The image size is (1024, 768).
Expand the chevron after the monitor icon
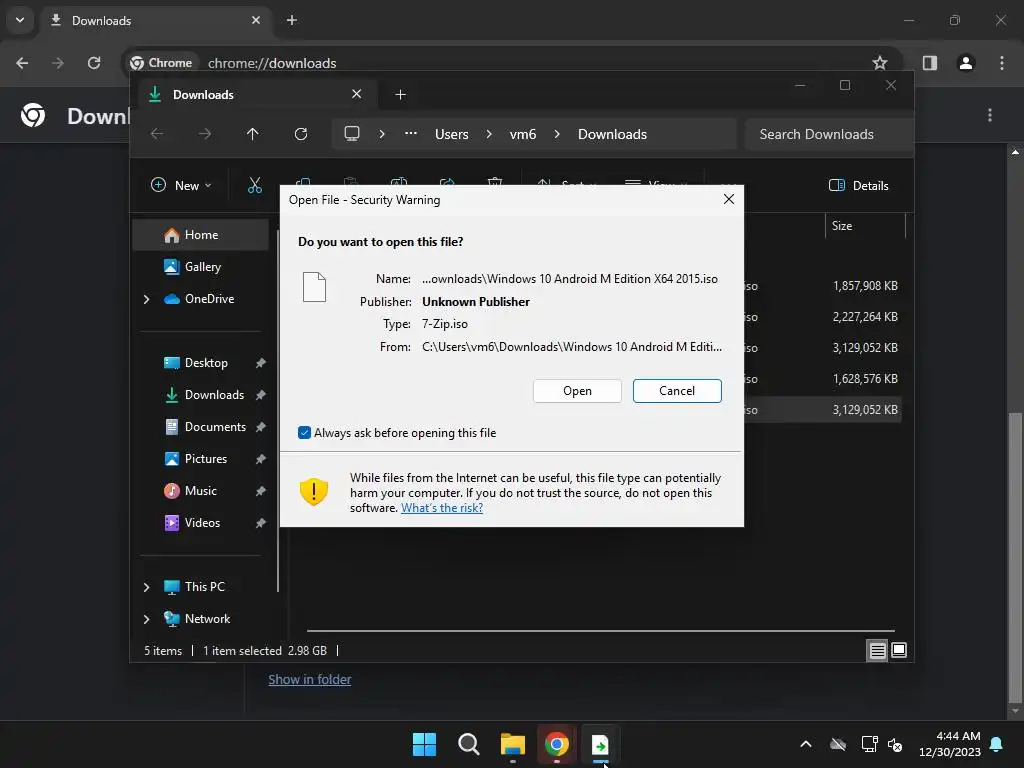point(382,134)
